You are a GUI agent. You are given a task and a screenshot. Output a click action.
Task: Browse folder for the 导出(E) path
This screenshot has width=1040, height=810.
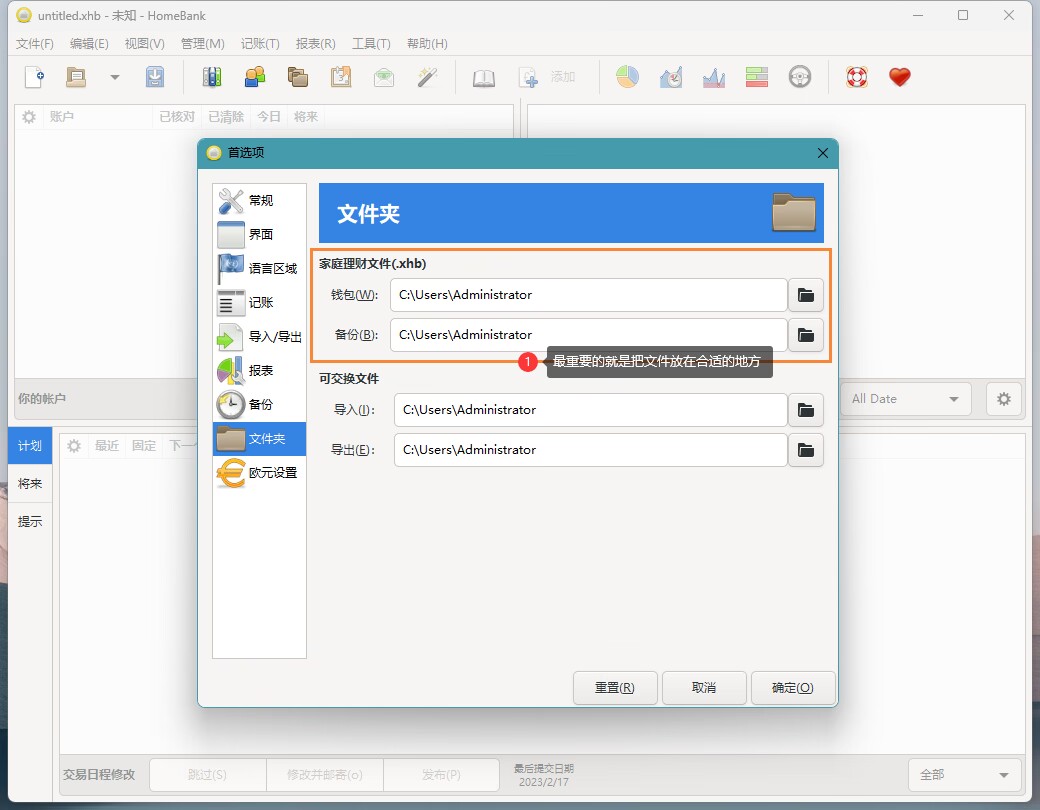(x=806, y=450)
